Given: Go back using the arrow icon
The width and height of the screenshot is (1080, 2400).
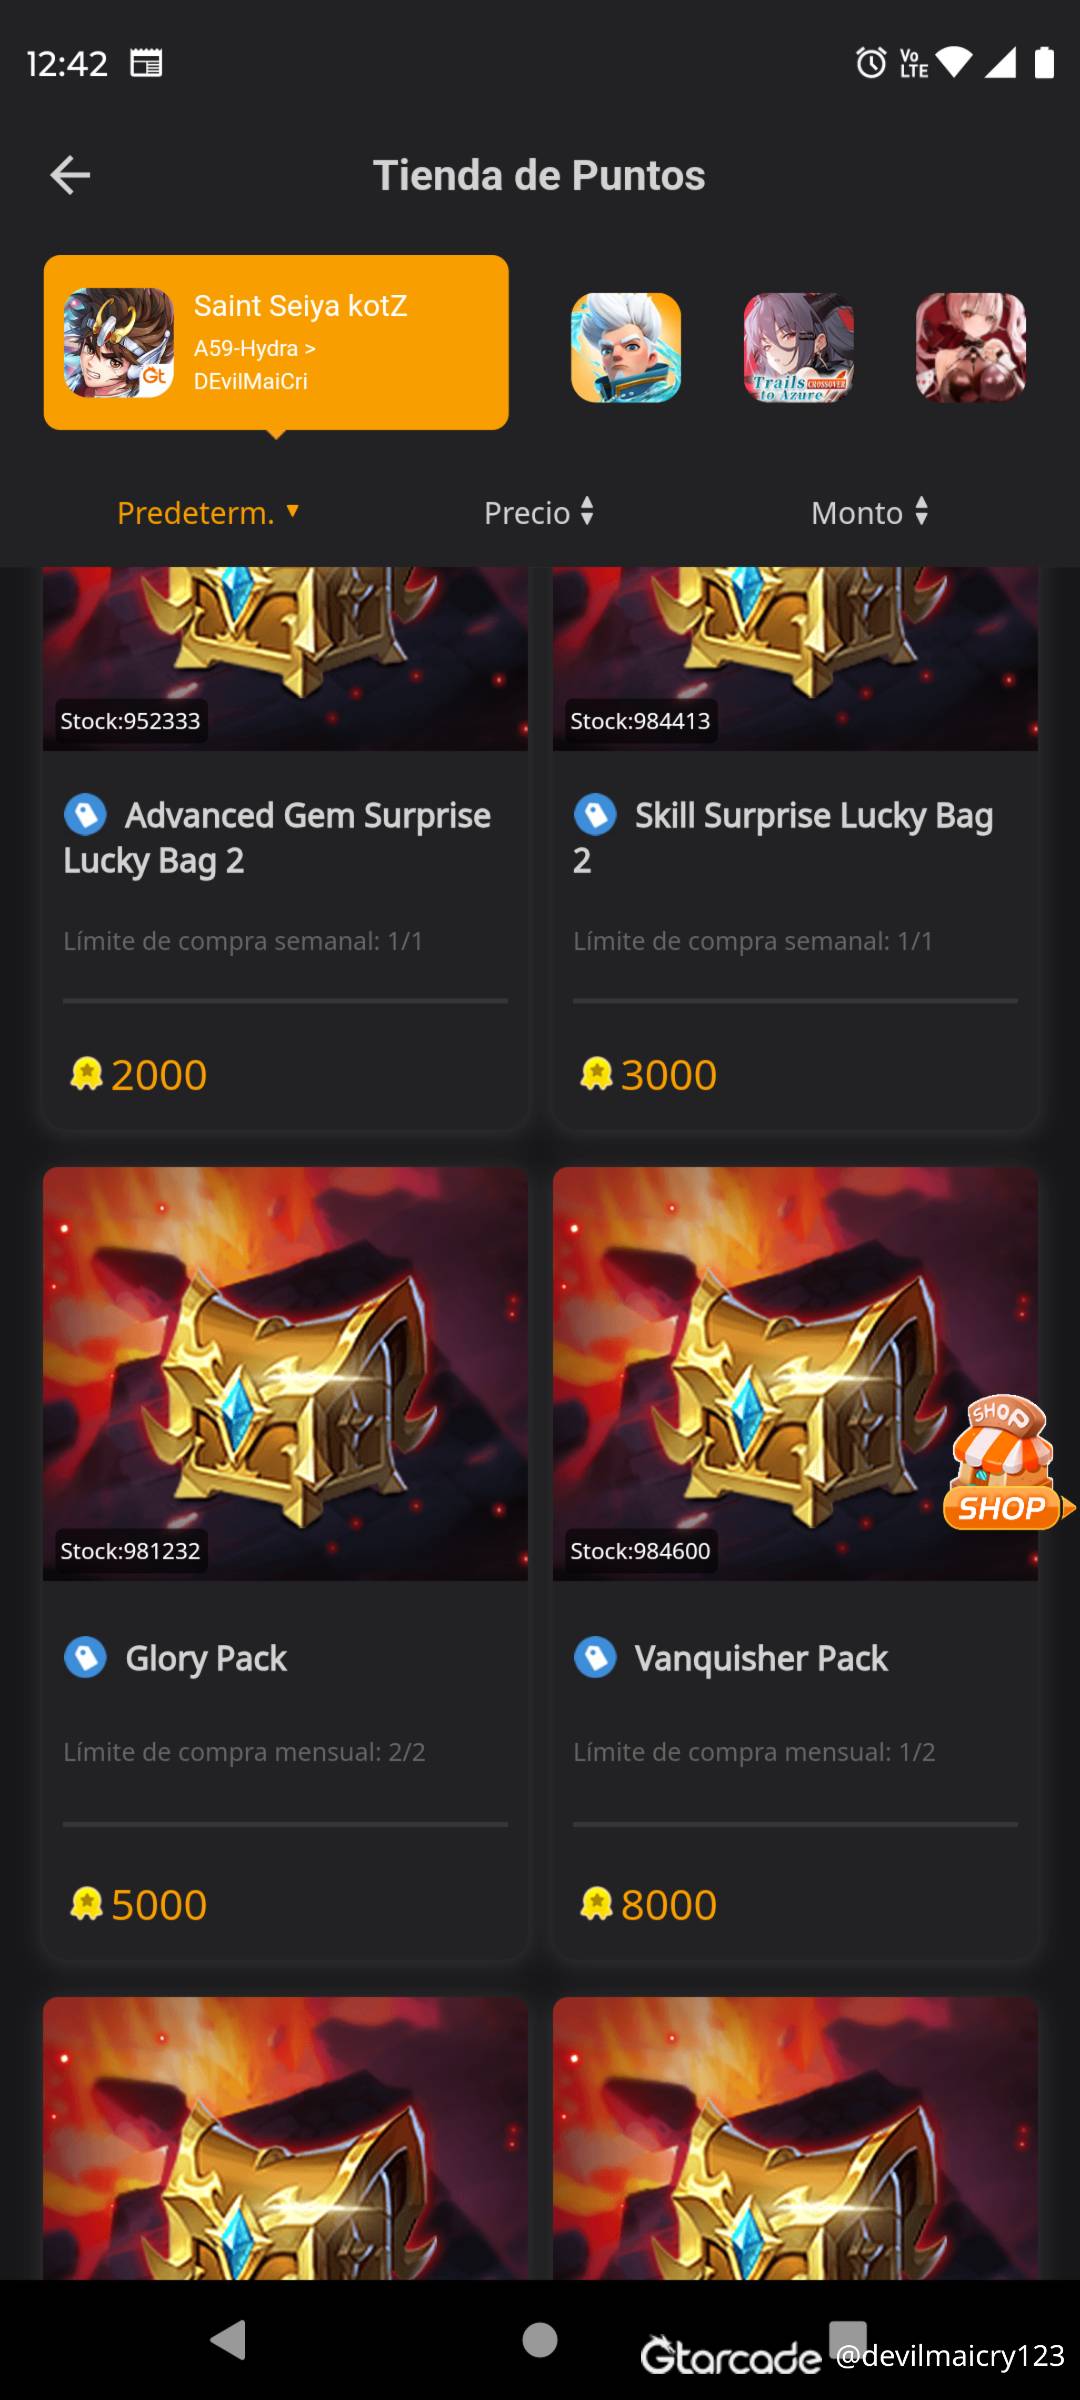Looking at the screenshot, I should coord(70,175).
